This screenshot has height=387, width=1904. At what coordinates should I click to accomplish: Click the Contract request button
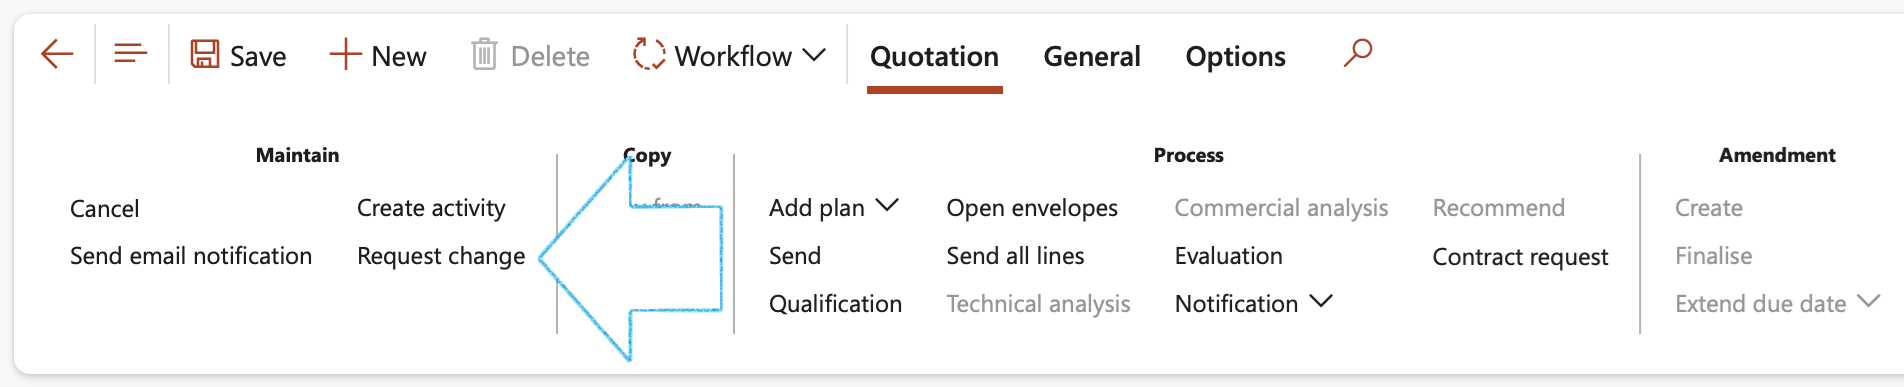pos(1520,257)
